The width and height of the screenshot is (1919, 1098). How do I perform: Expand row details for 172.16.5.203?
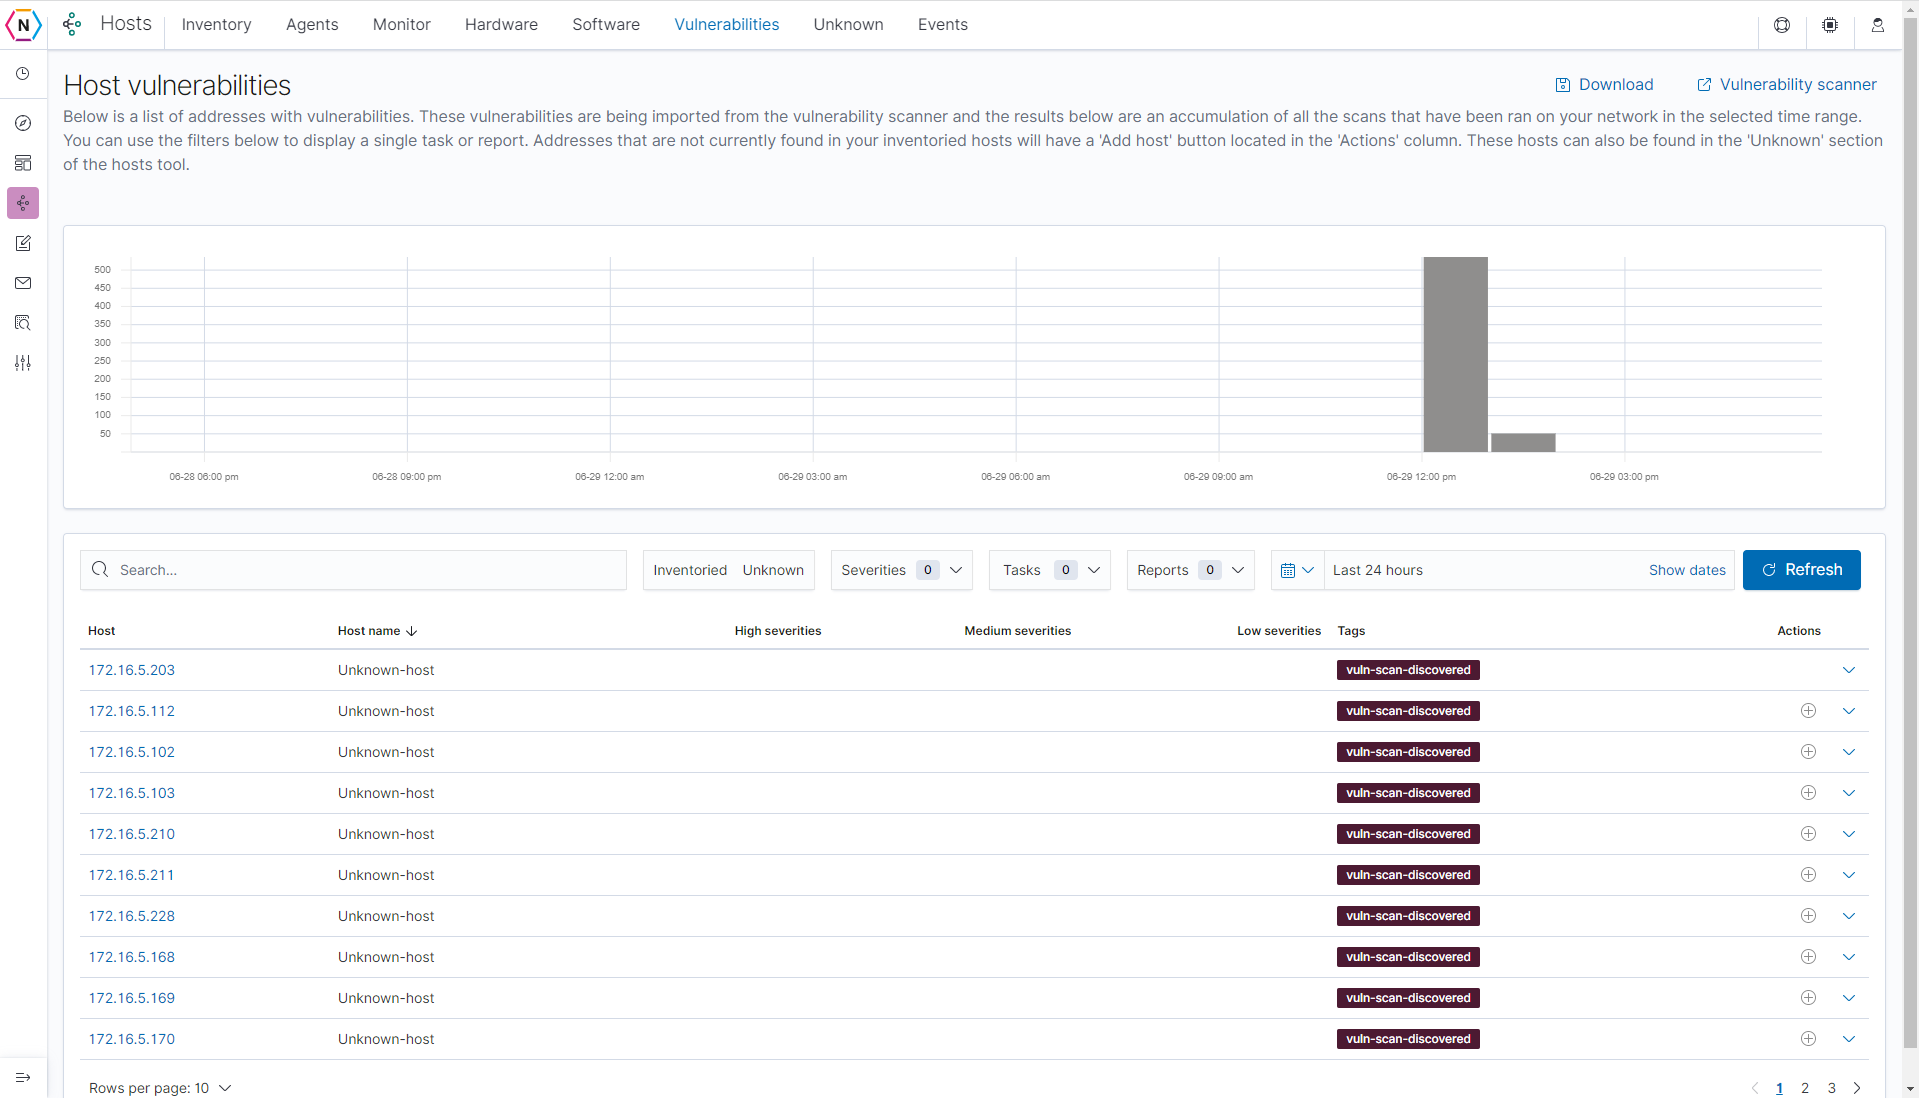point(1849,670)
